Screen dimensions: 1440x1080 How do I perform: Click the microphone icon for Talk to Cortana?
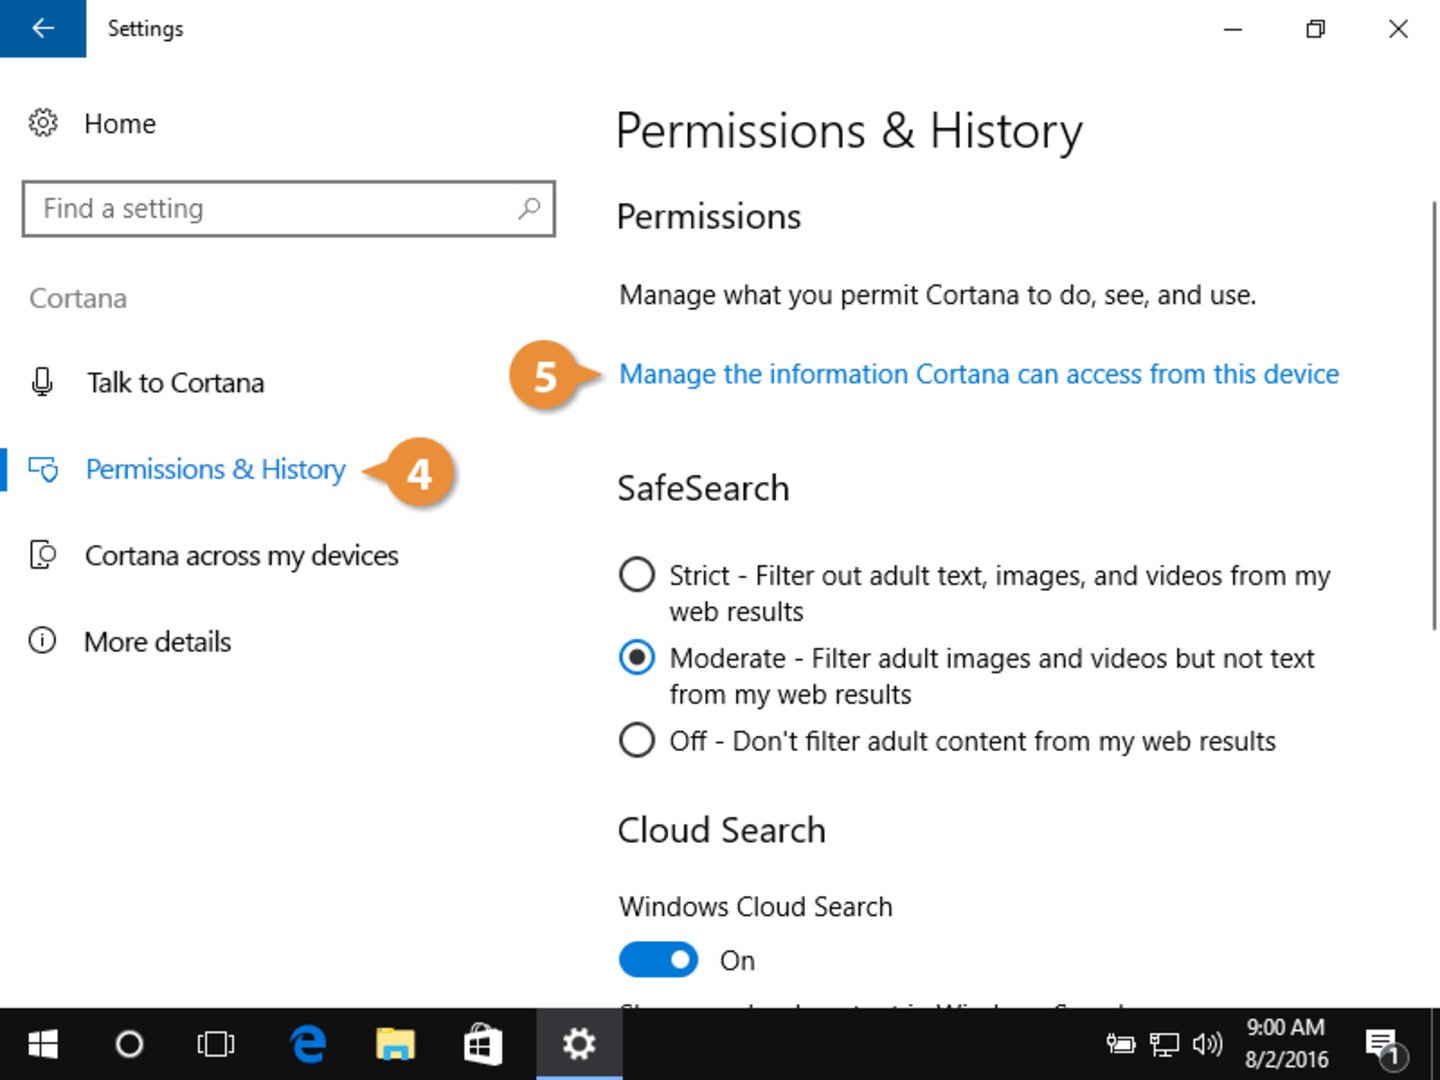click(x=42, y=382)
